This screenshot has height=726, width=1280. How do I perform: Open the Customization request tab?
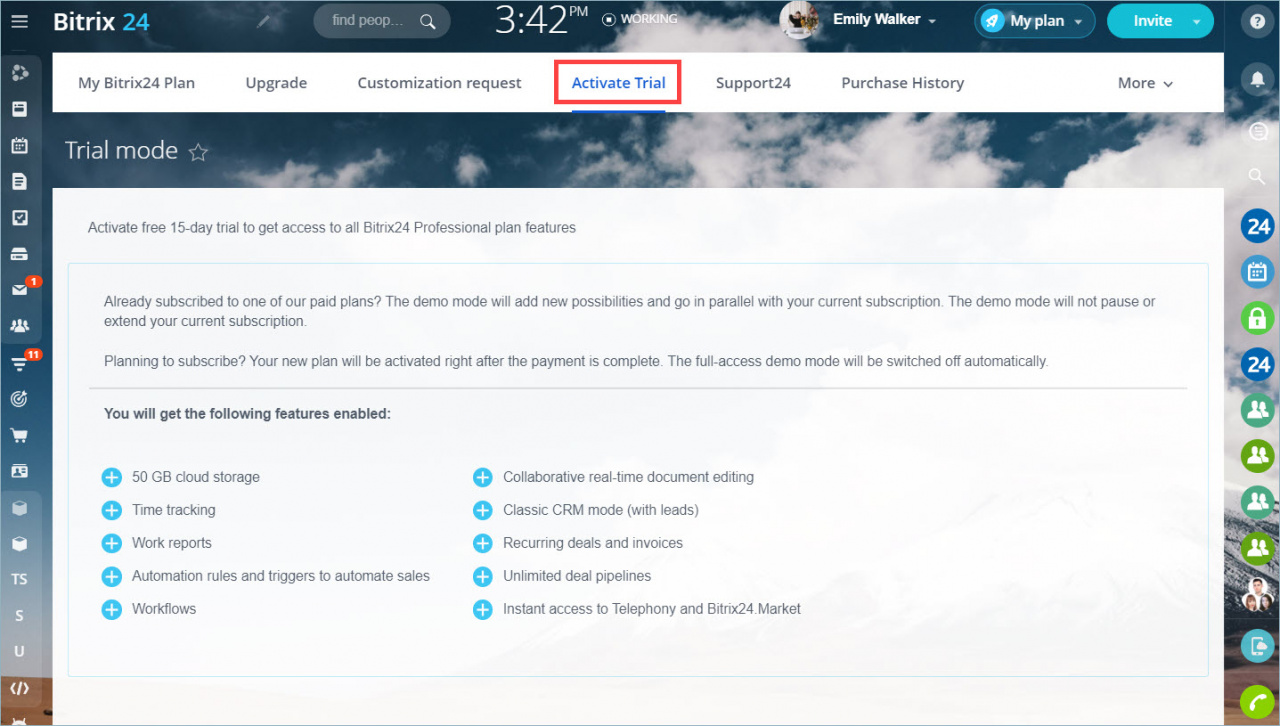[439, 83]
